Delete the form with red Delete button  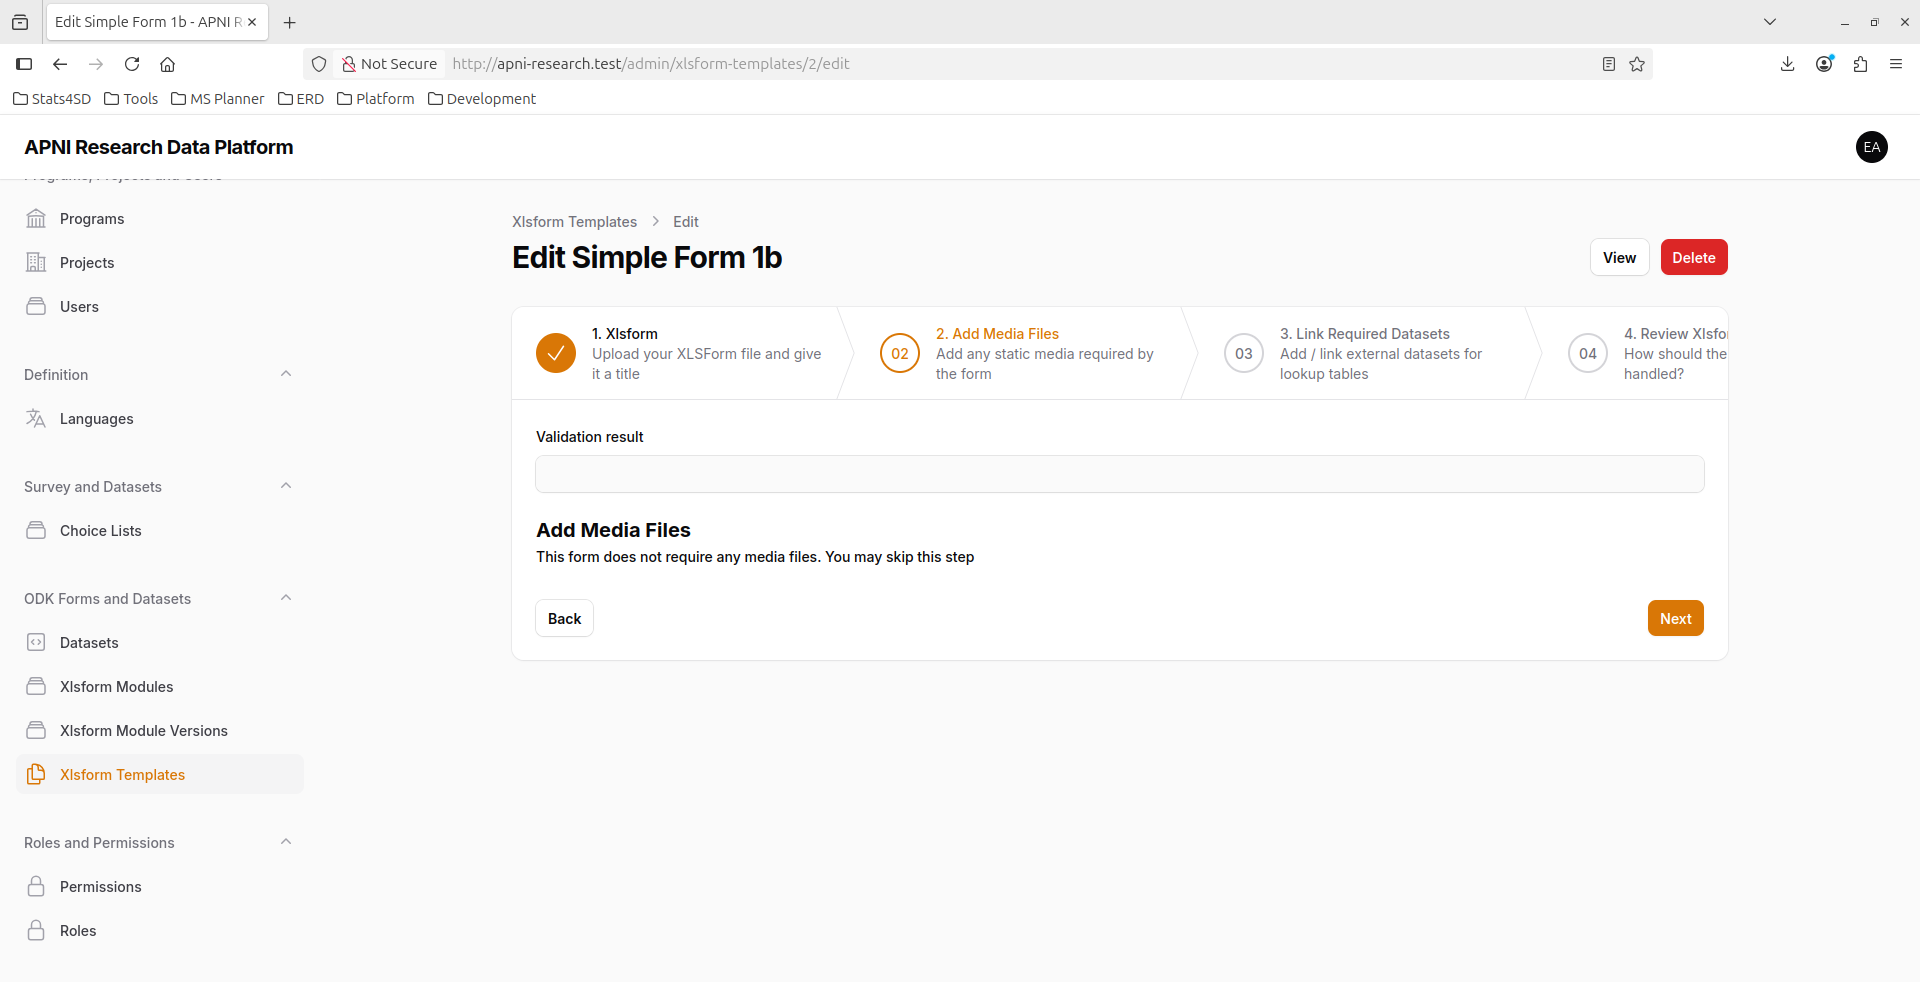pos(1693,258)
